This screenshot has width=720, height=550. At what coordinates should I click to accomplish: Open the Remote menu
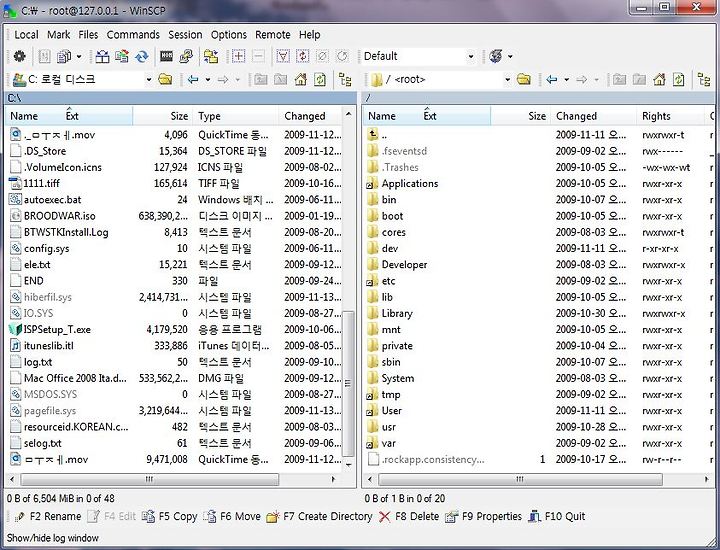[x=273, y=34]
